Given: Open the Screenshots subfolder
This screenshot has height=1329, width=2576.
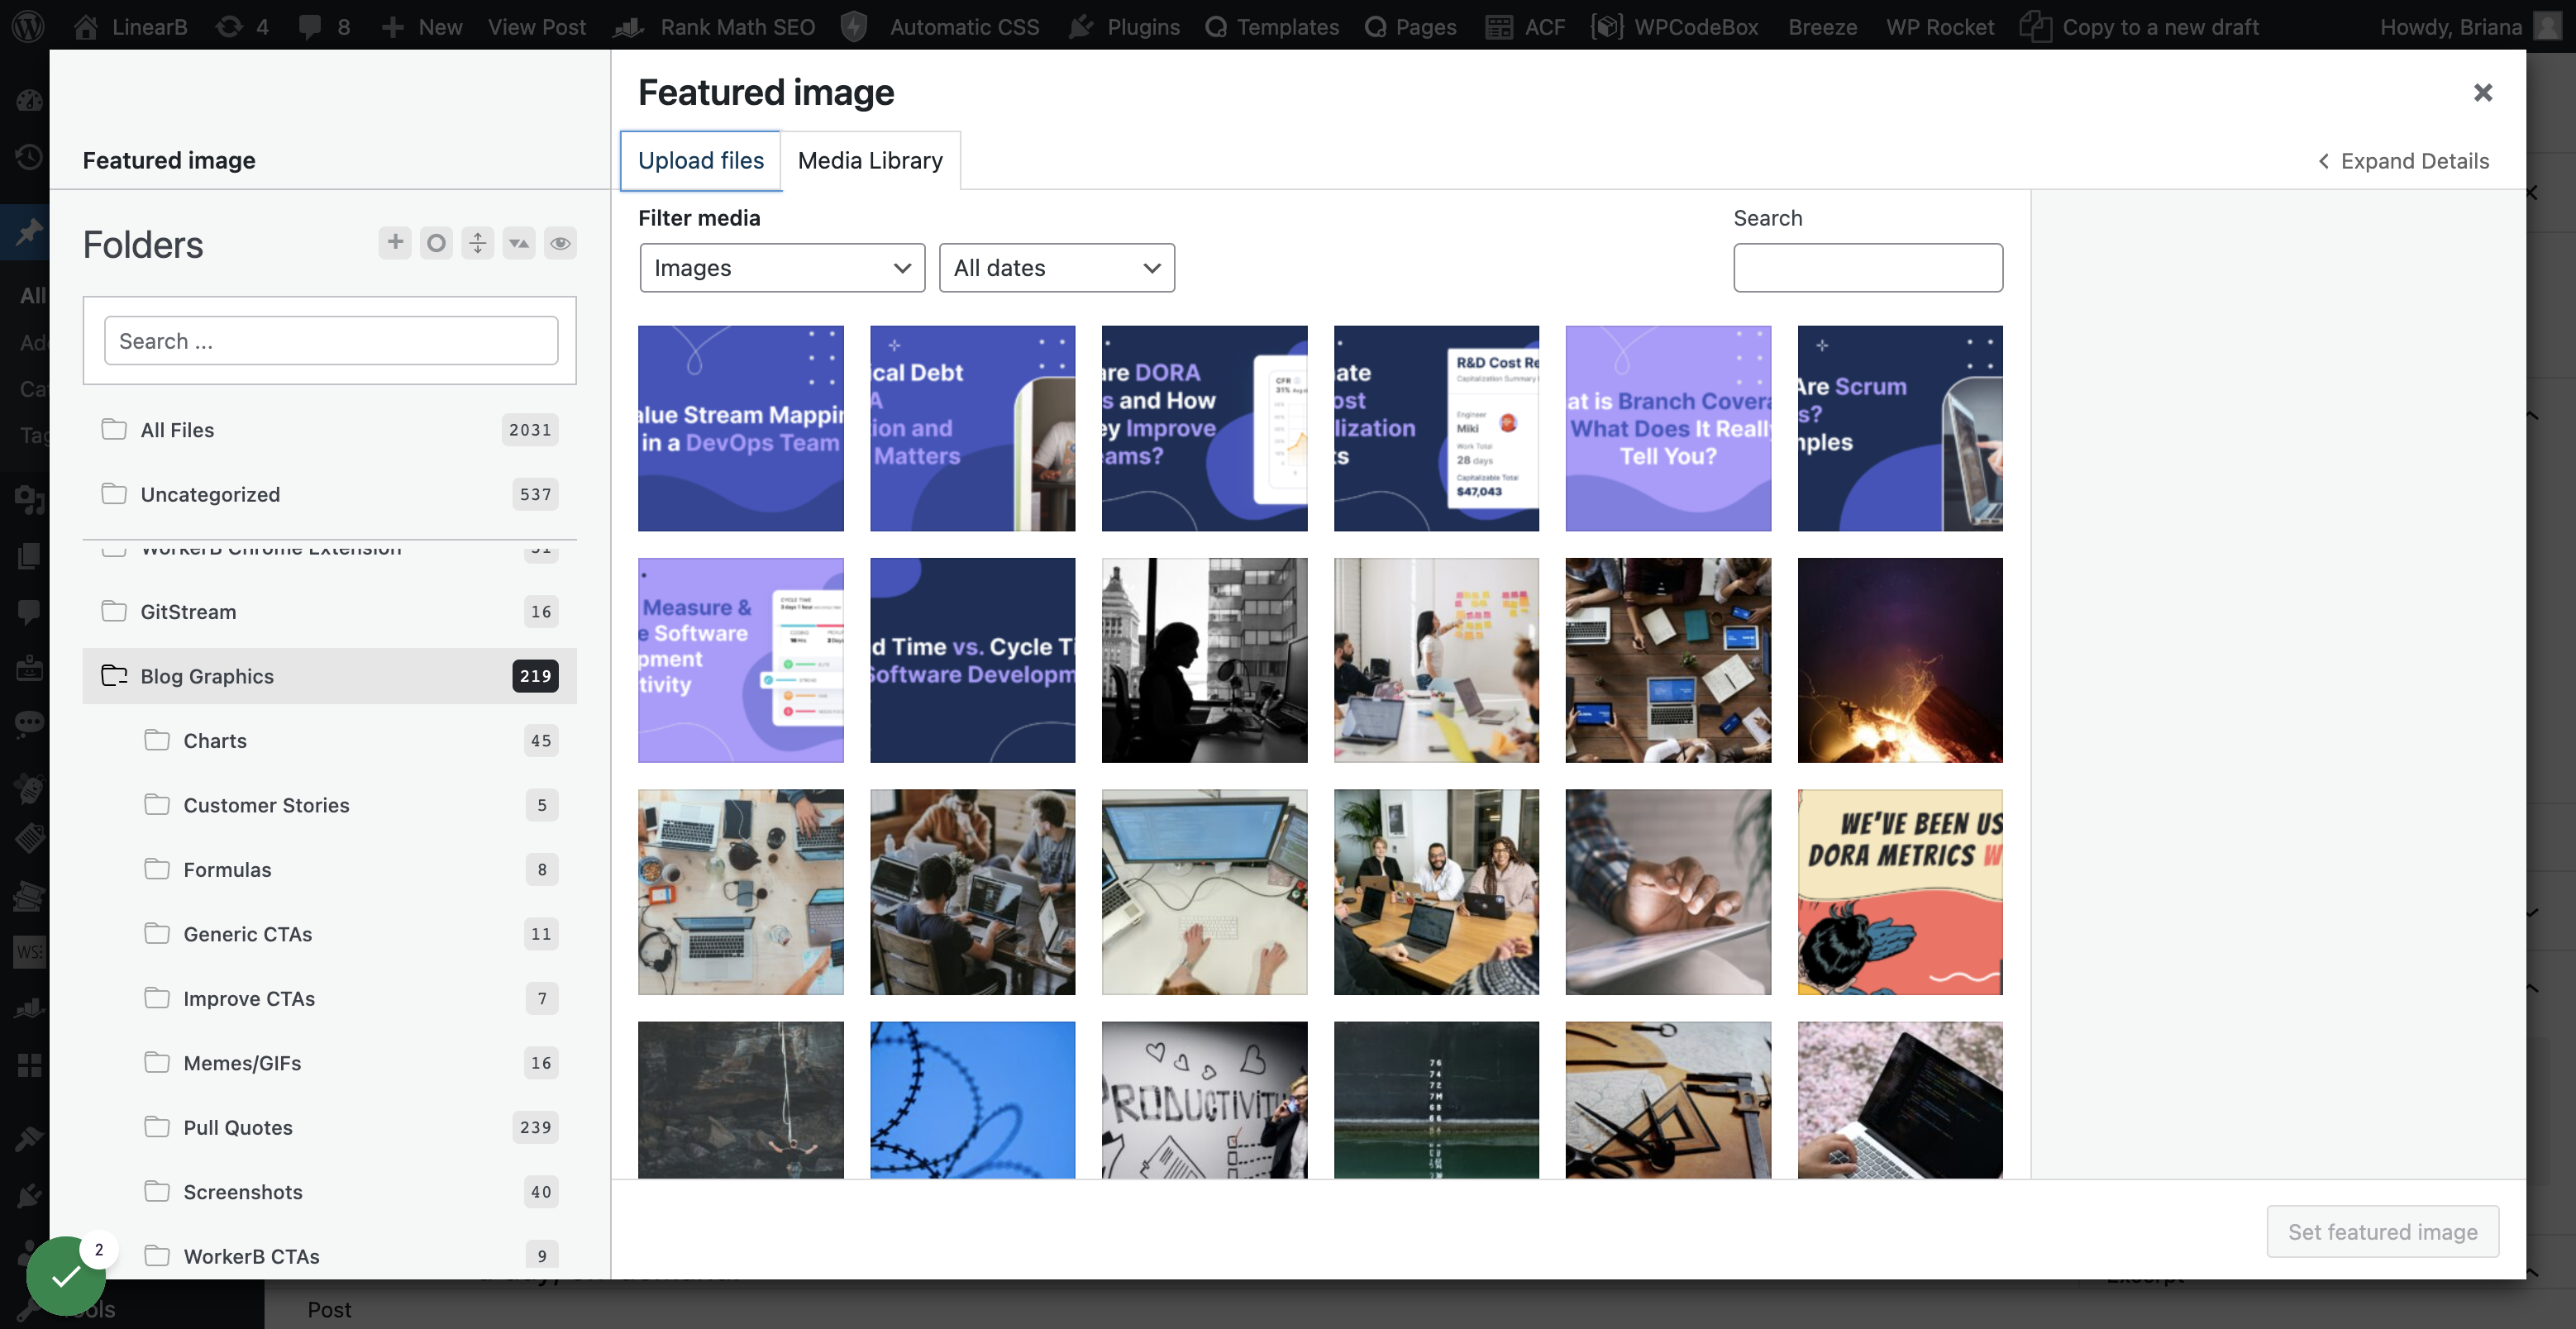Looking at the screenshot, I should click(x=350, y=1192).
